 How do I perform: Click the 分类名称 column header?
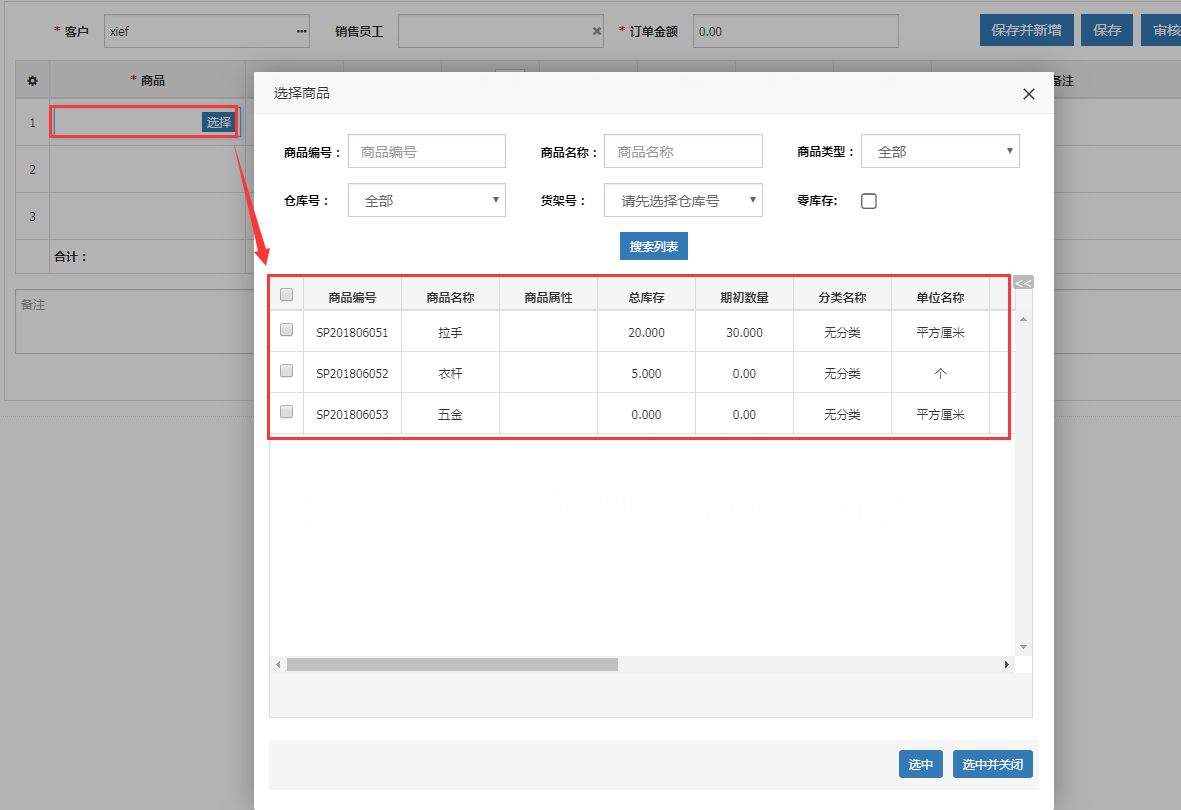pos(842,298)
